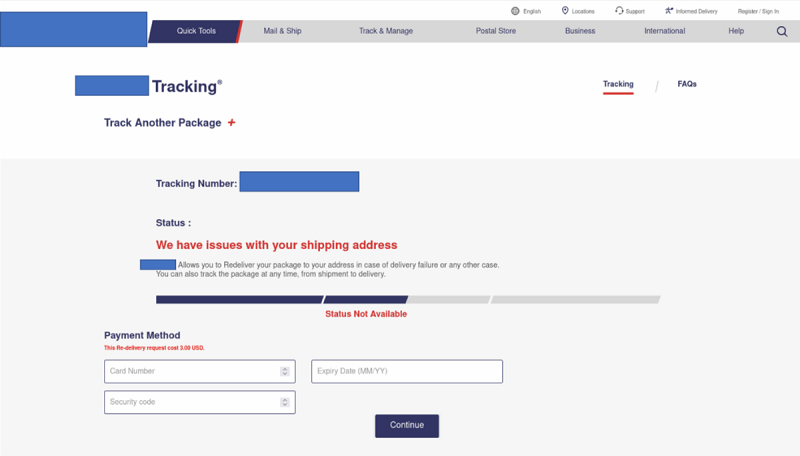
Task: Focus the Expiry Date input field
Action: coord(407,371)
